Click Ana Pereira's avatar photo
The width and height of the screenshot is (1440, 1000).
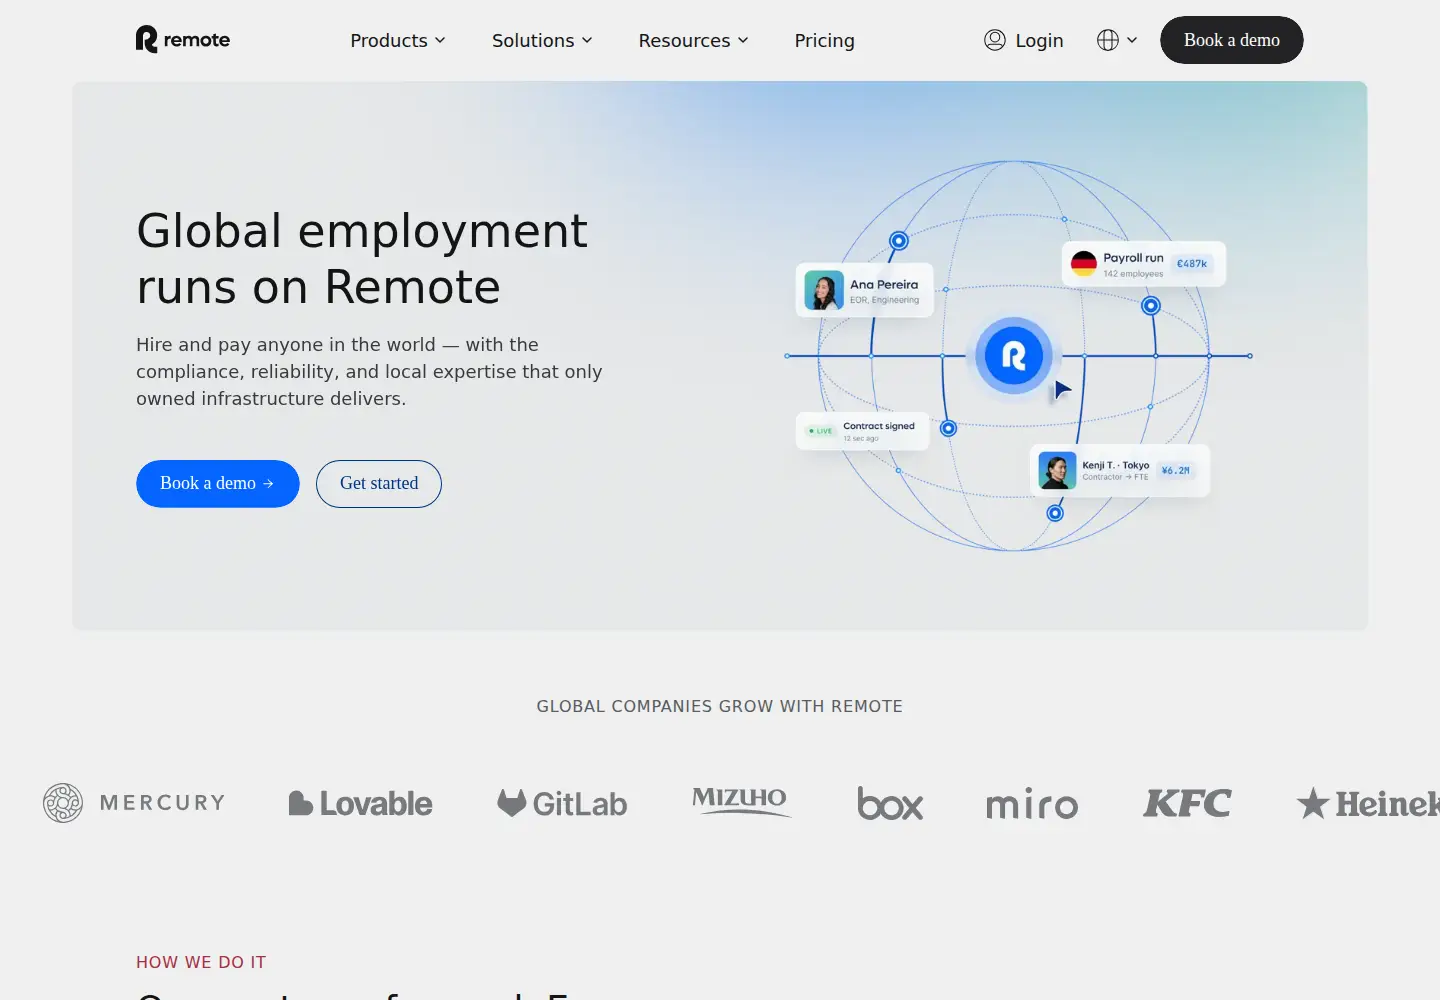coord(824,291)
